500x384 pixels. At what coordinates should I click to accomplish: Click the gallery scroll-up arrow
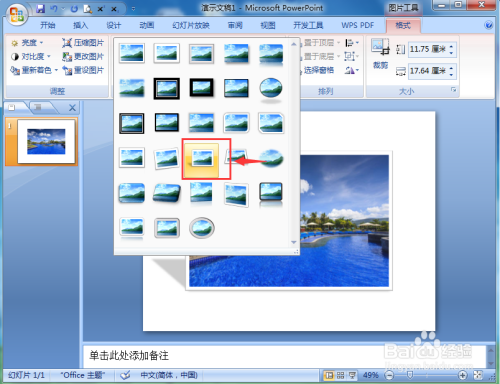pyautogui.click(x=294, y=44)
